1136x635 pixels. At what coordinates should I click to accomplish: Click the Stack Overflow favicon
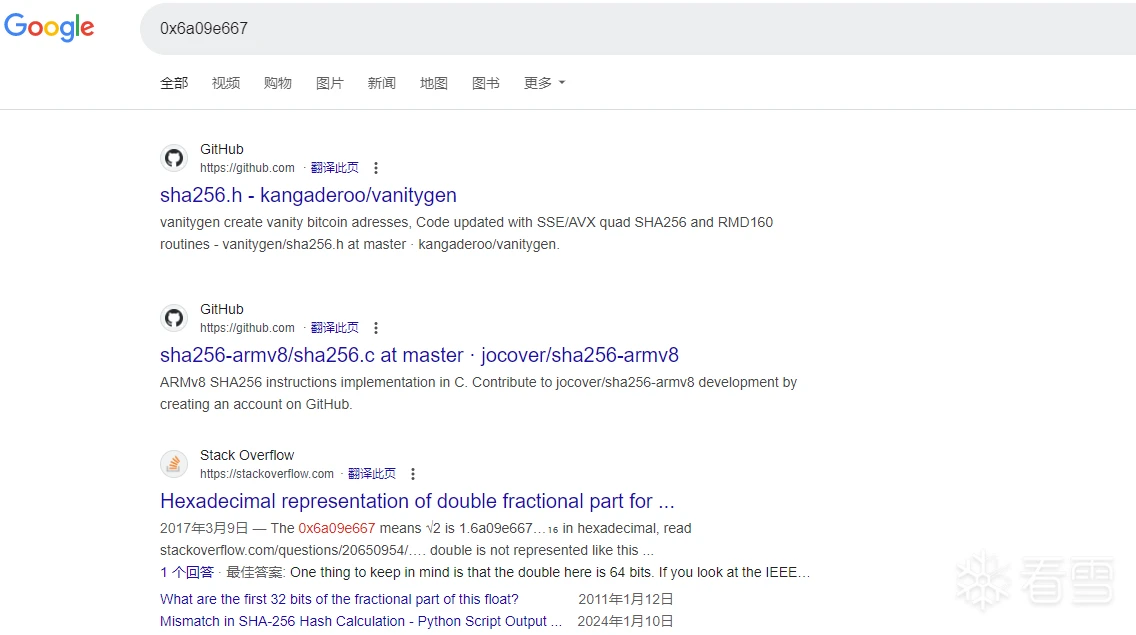coord(174,464)
